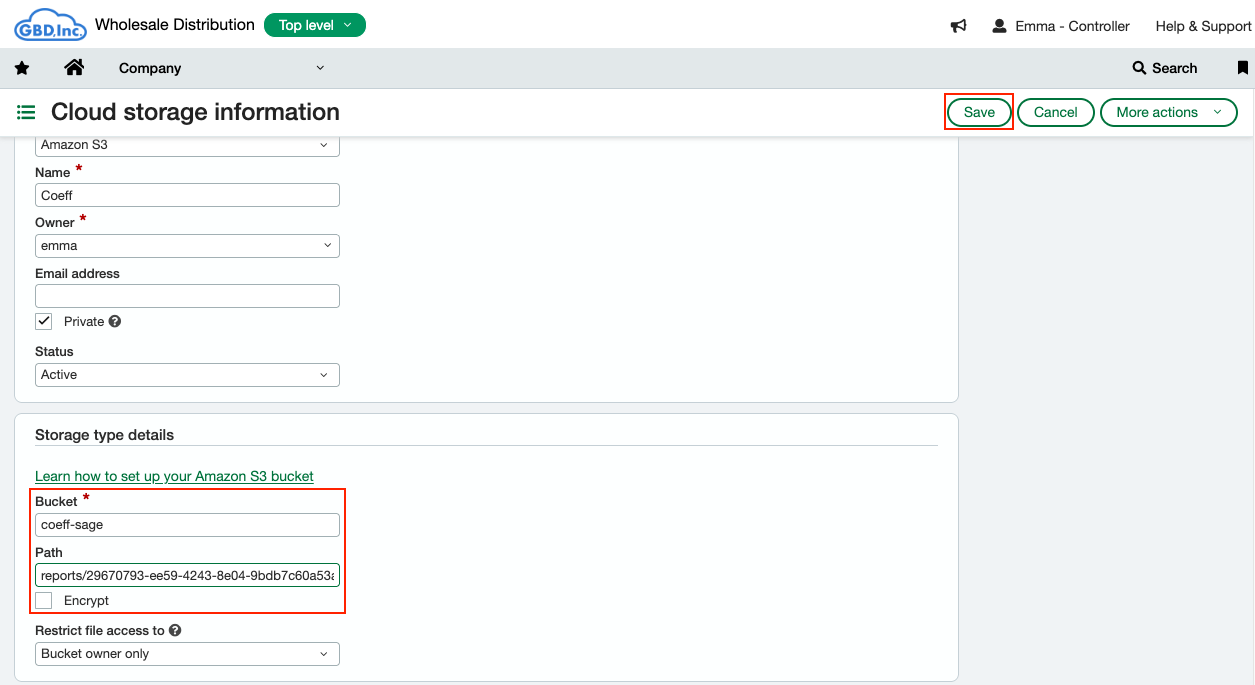Open the Company navigation menu
The image size is (1255, 685).
pyautogui.click(x=221, y=68)
